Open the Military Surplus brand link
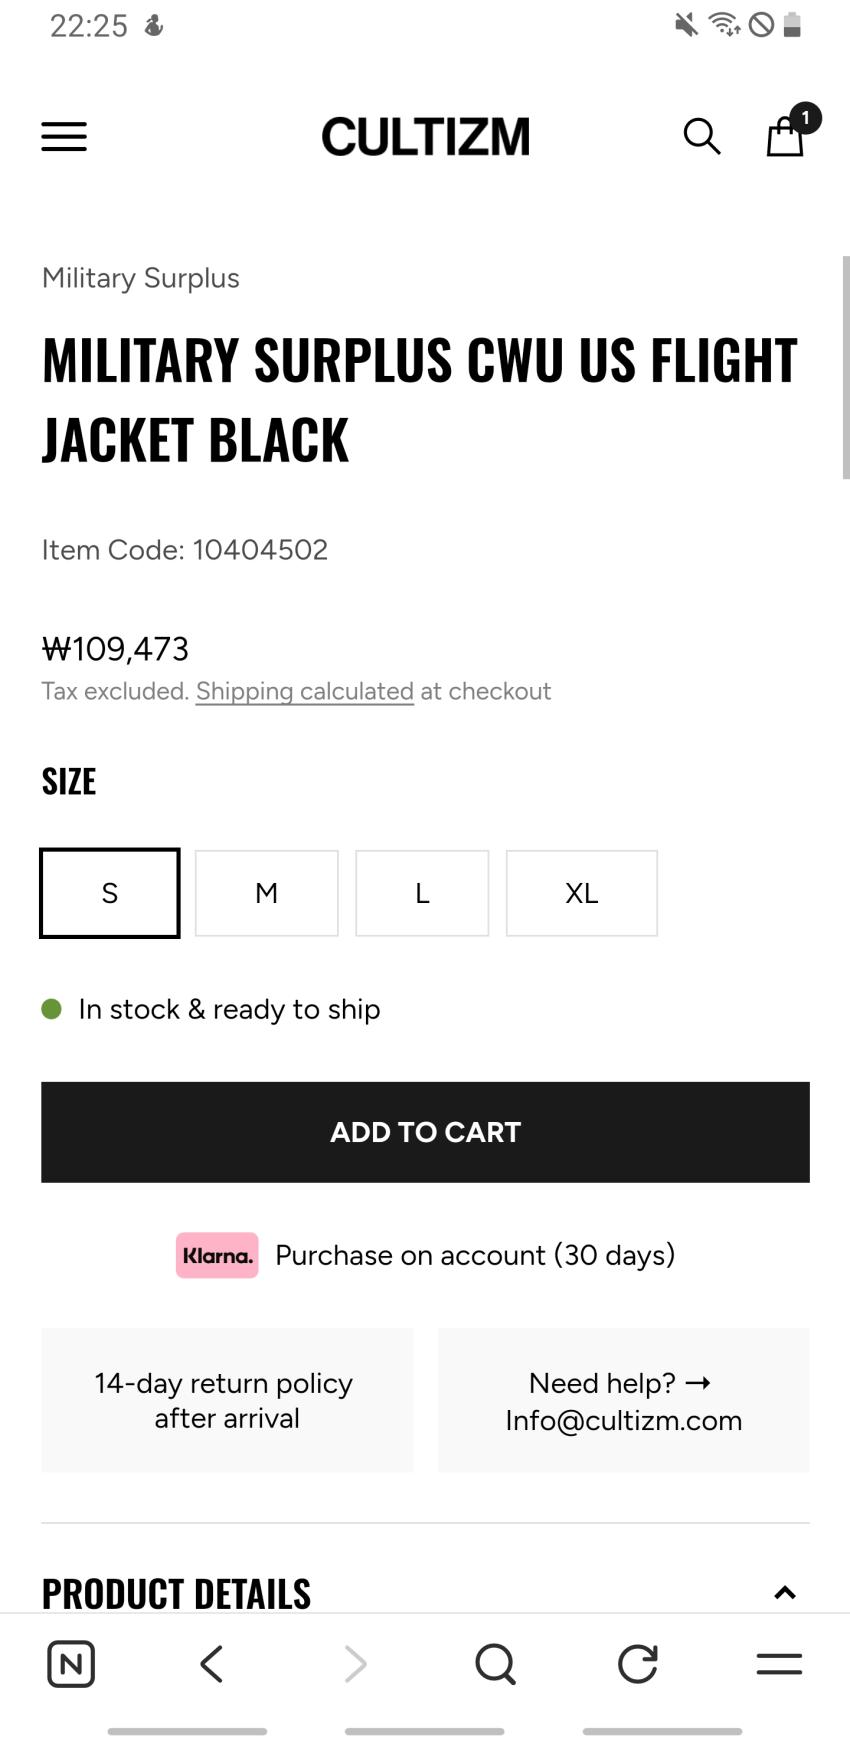The width and height of the screenshot is (850, 1747). [141, 278]
